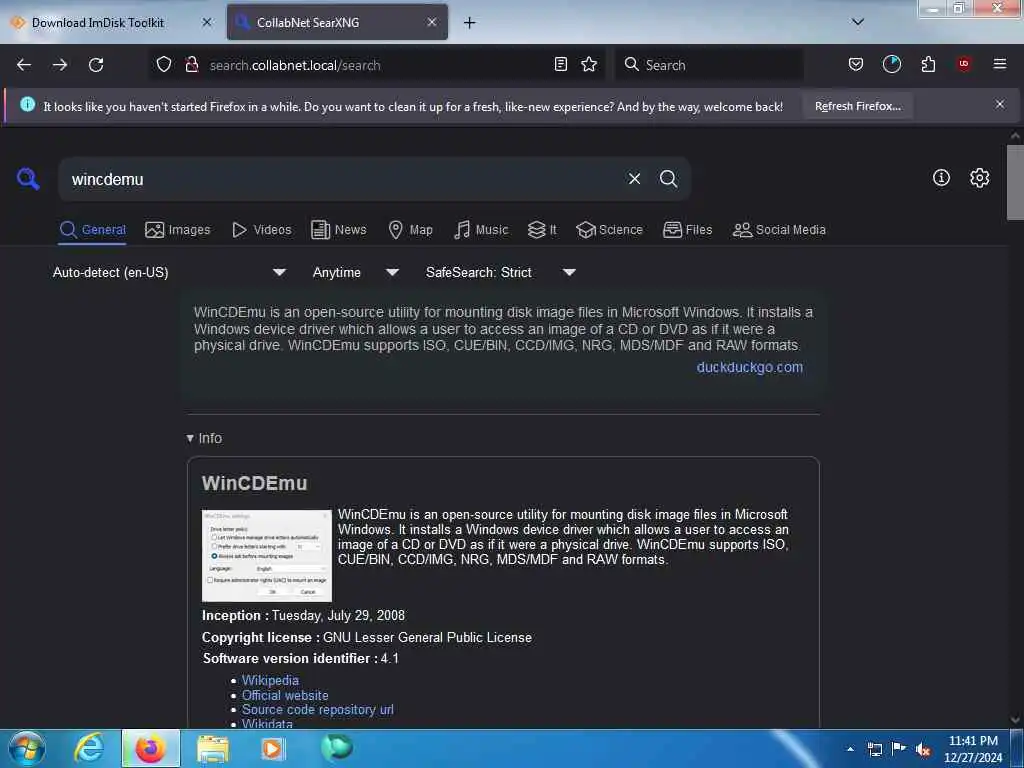Open the SearXNG about info icon
This screenshot has height=768, width=1024.
click(x=941, y=178)
